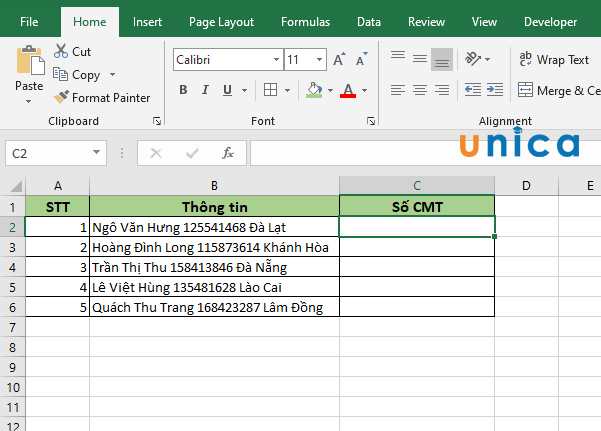Switch to the View tab

click(x=484, y=22)
